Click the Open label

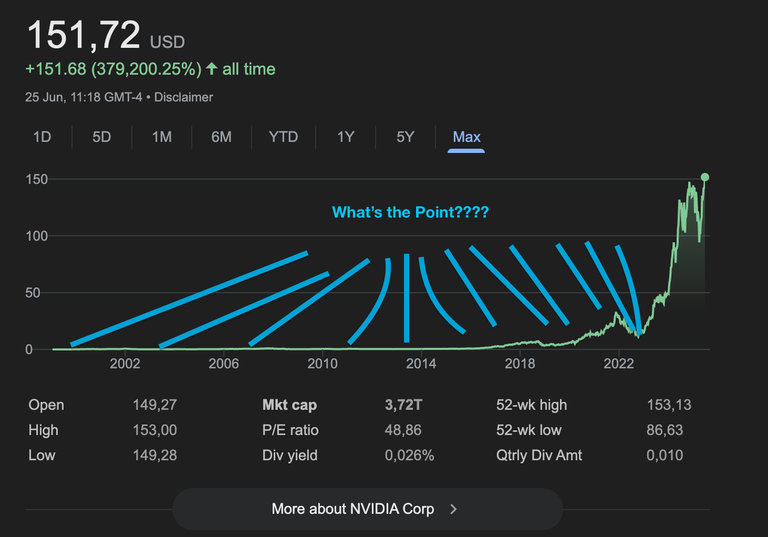(46, 405)
